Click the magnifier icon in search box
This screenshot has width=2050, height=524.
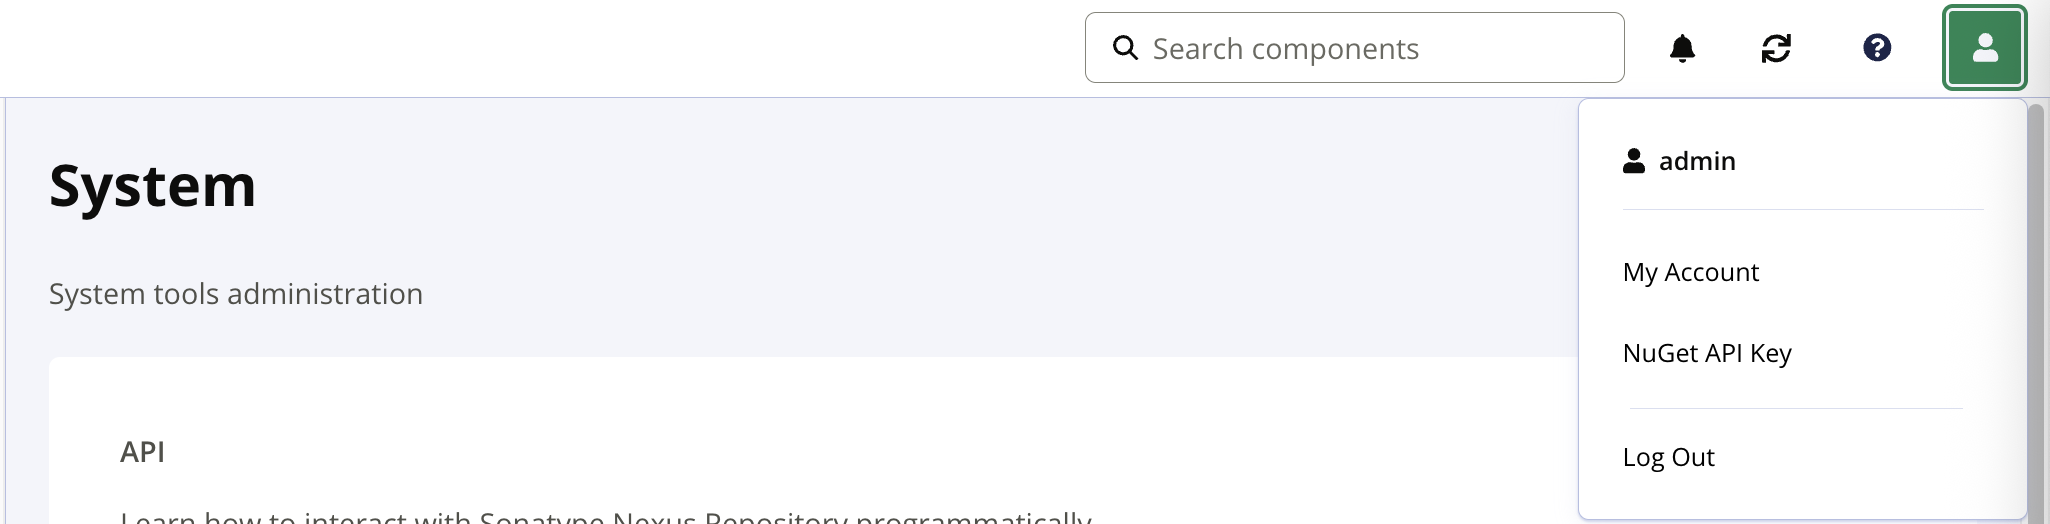coord(1125,48)
